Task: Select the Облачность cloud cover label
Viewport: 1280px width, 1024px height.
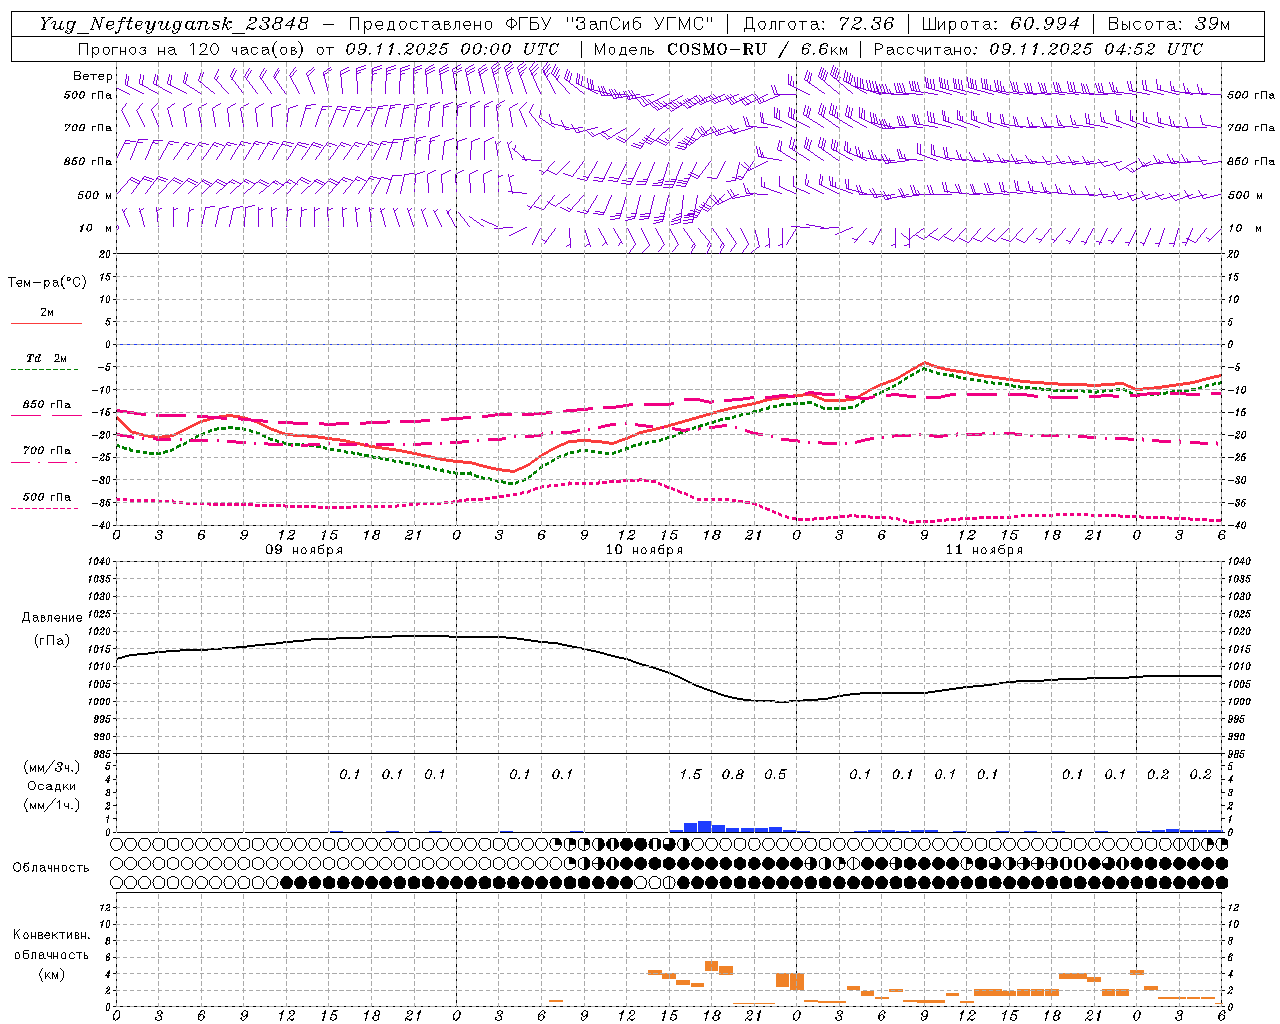Action: [x=51, y=868]
